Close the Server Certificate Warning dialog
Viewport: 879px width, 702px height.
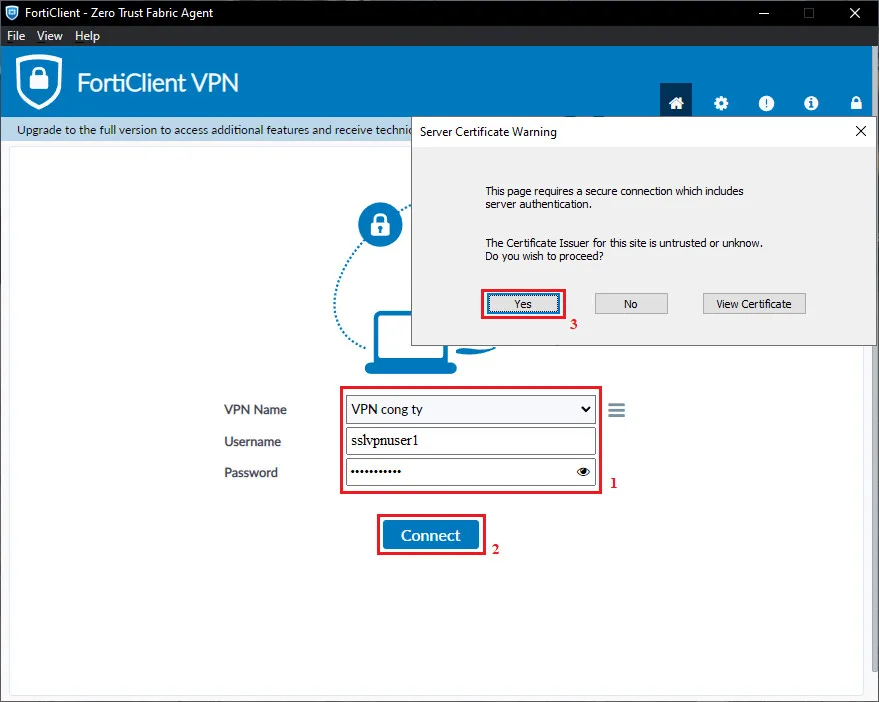click(861, 131)
